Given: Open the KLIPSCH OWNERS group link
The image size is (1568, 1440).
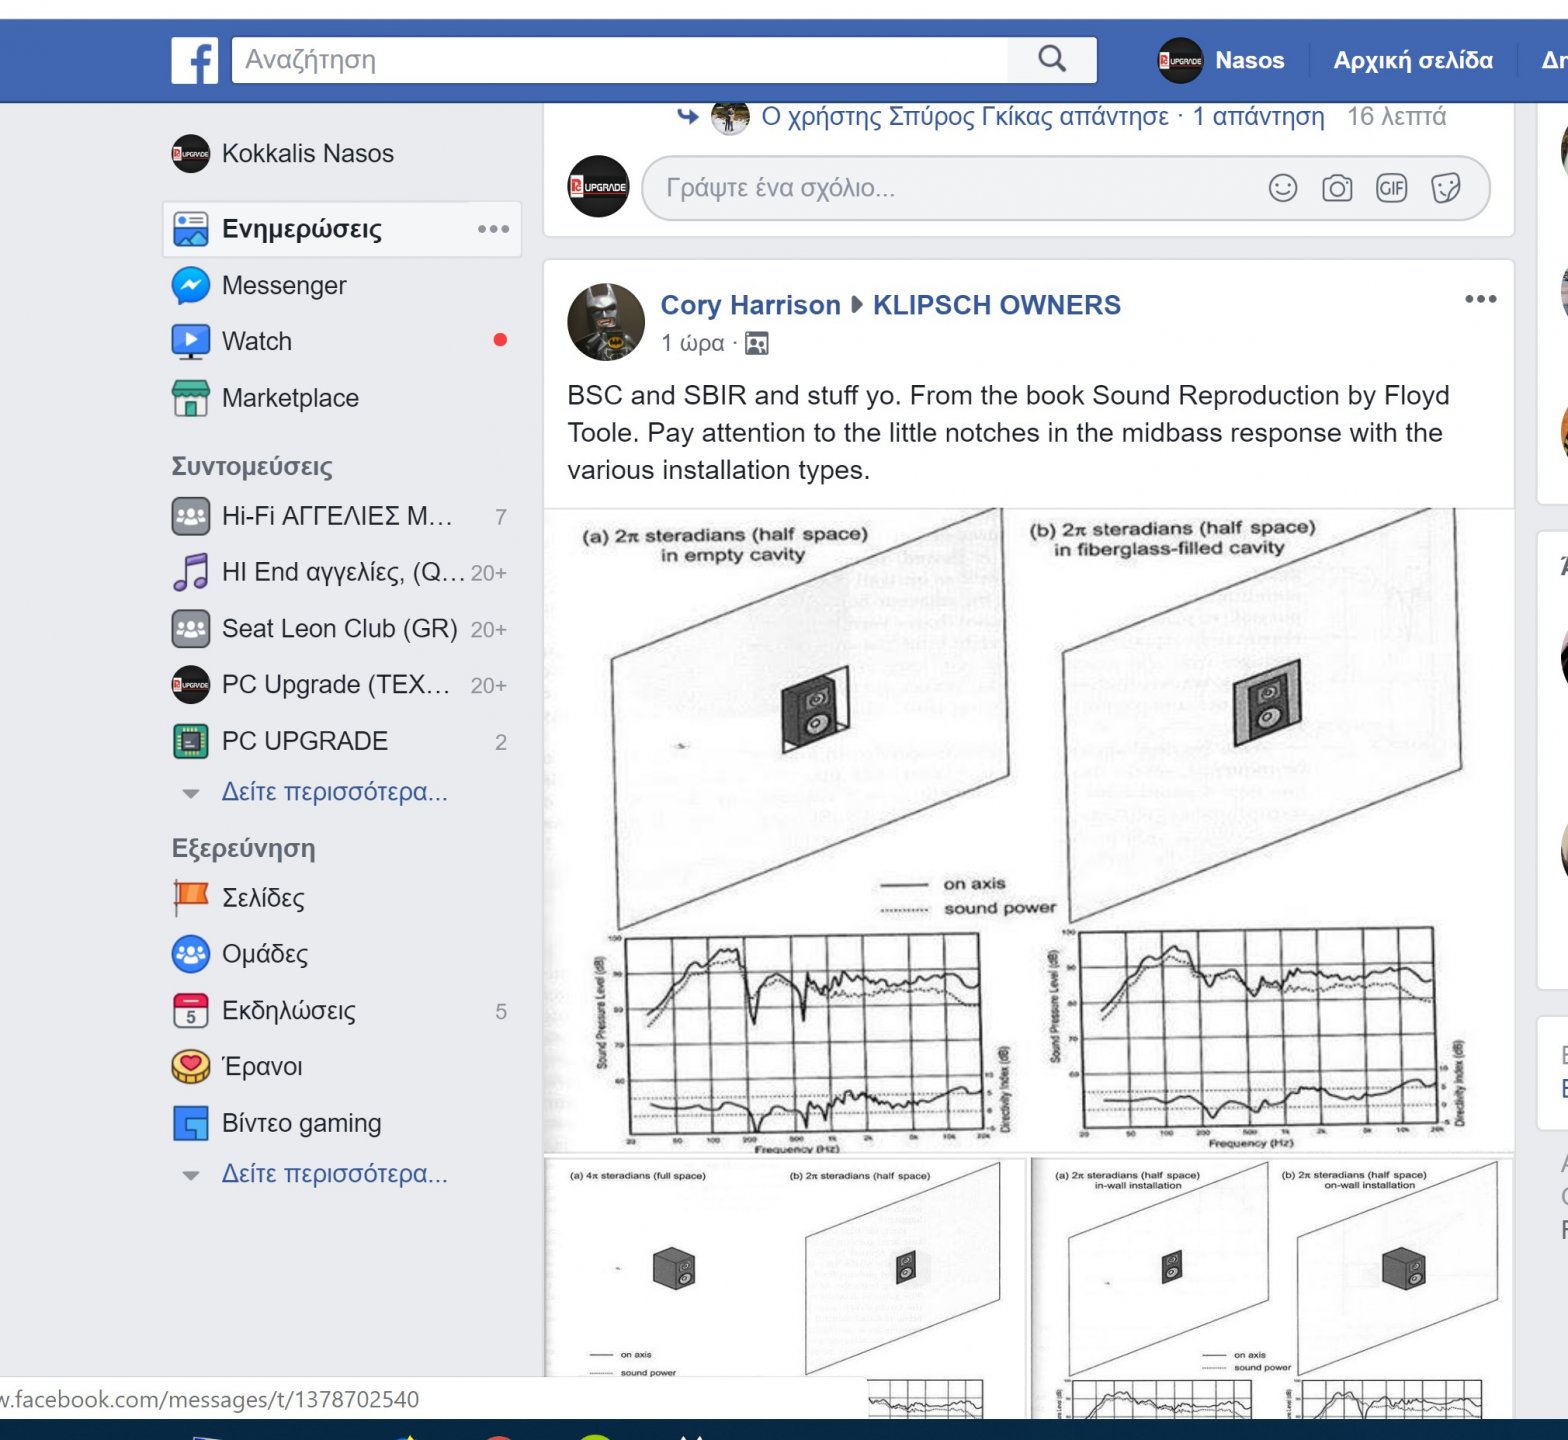Looking at the screenshot, I should [x=997, y=305].
